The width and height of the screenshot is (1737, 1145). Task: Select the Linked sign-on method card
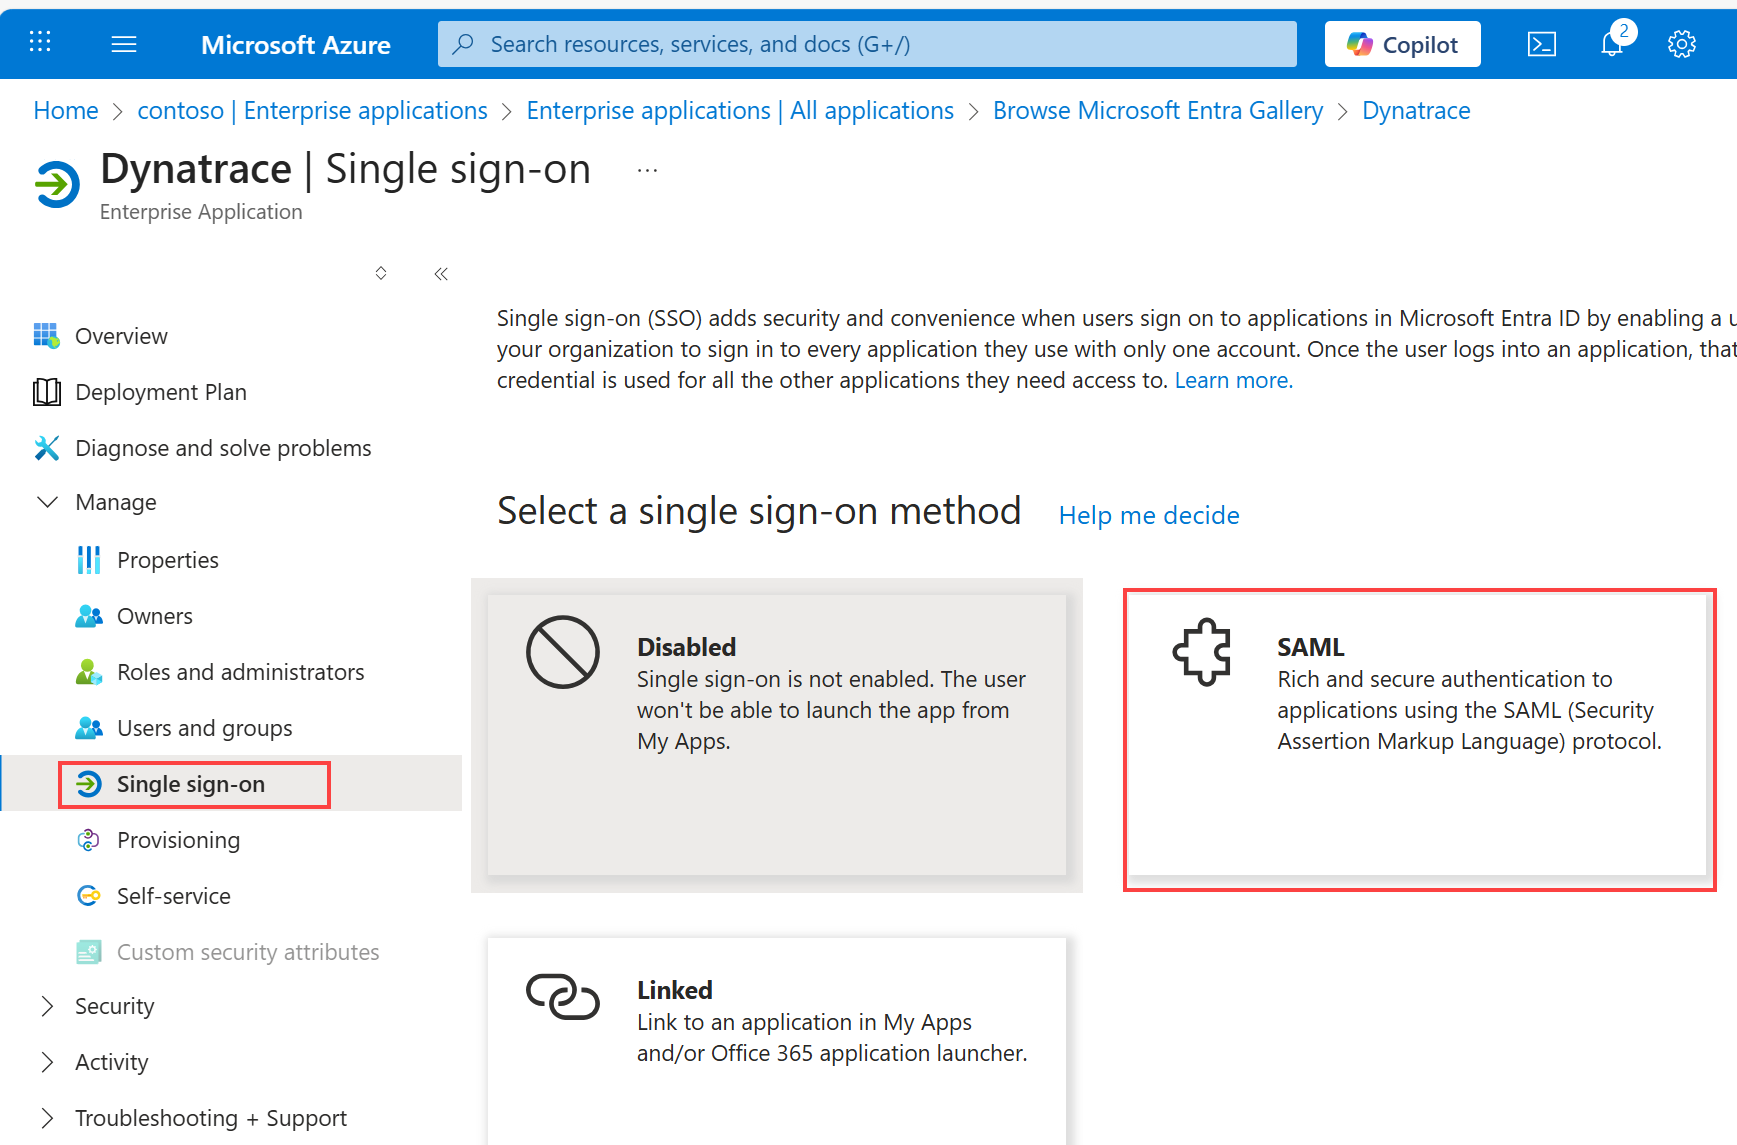(777, 1040)
